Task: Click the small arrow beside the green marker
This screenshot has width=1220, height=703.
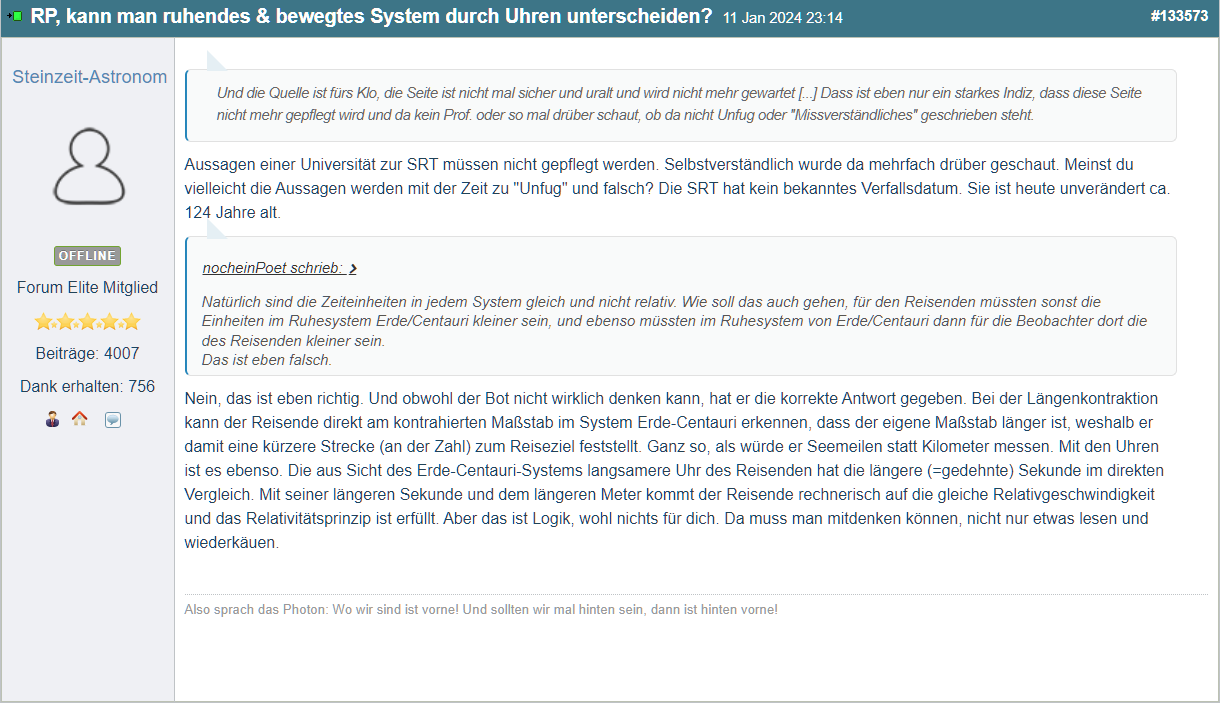Action: (9, 15)
